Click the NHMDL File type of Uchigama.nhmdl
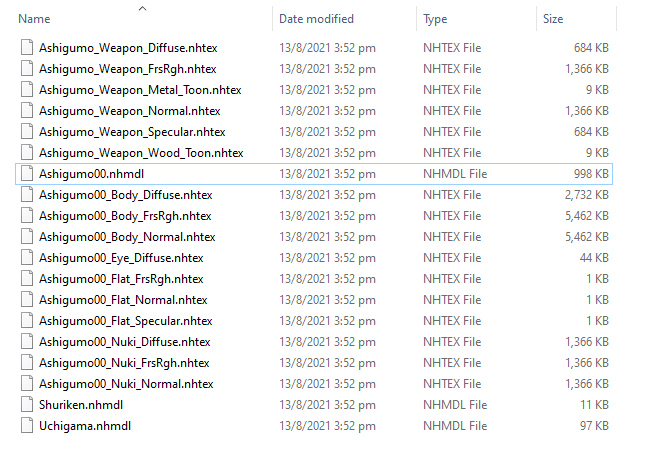This screenshot has width=647, height=469. [x=455, y=426]
